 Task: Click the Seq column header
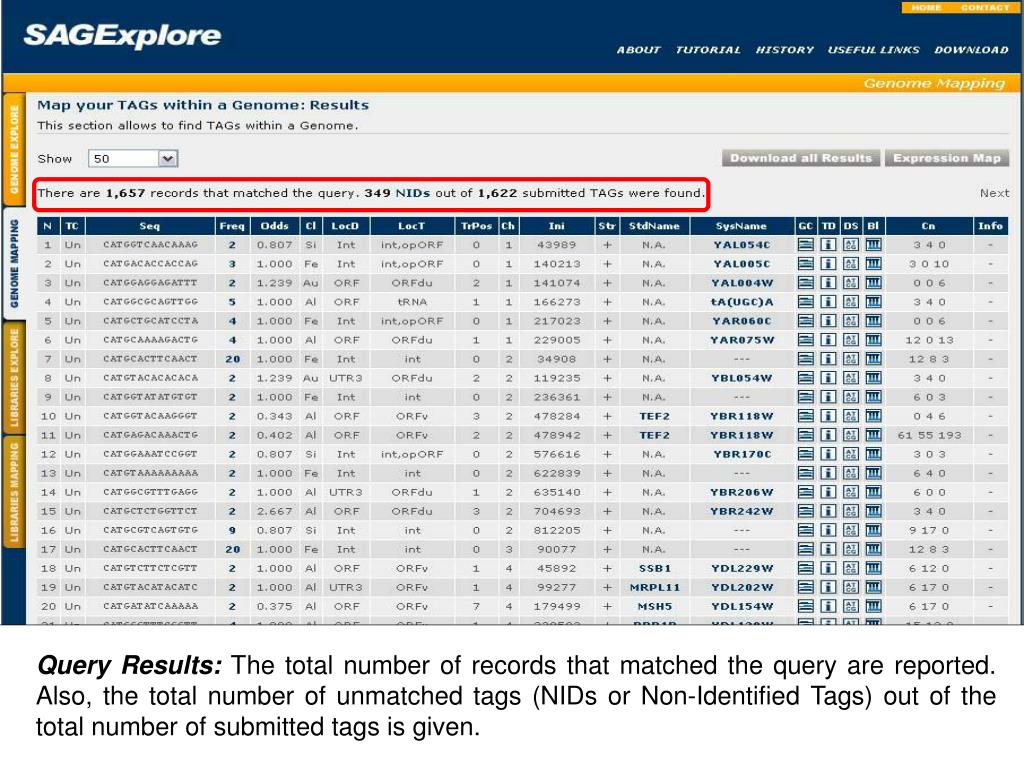pos(150,226)
